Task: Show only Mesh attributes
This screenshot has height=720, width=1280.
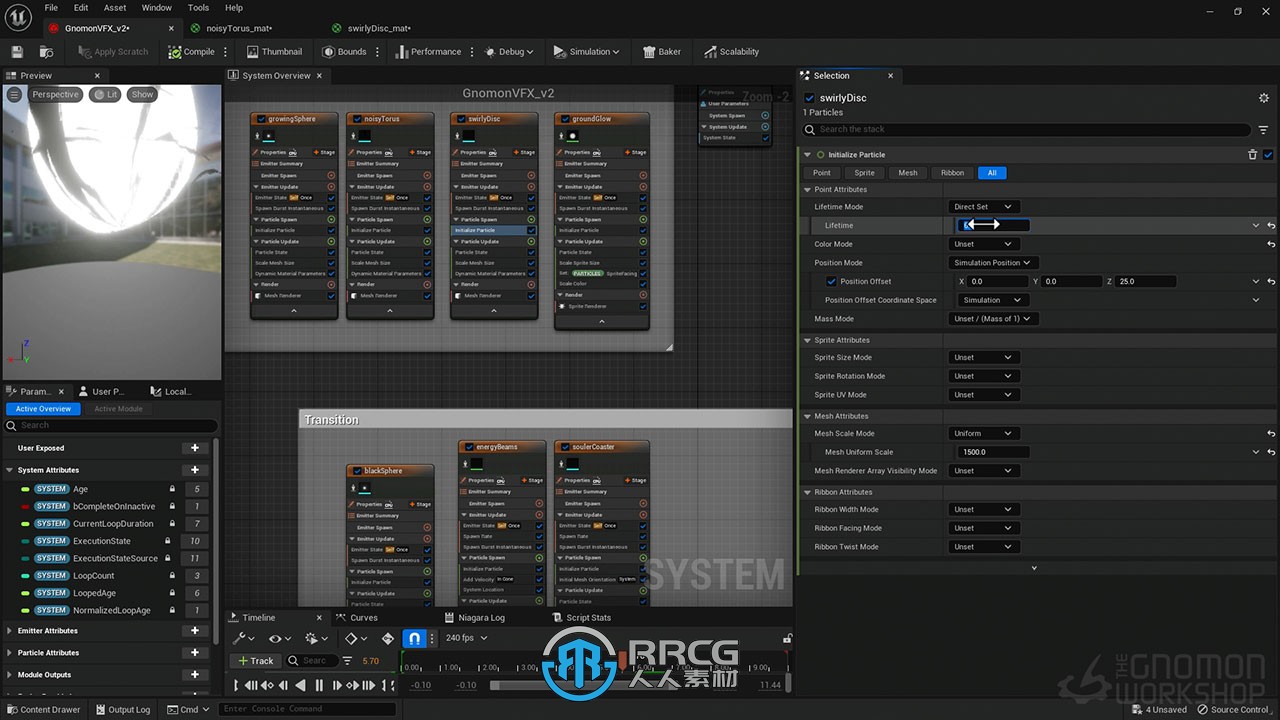Action: coord(908,173)
